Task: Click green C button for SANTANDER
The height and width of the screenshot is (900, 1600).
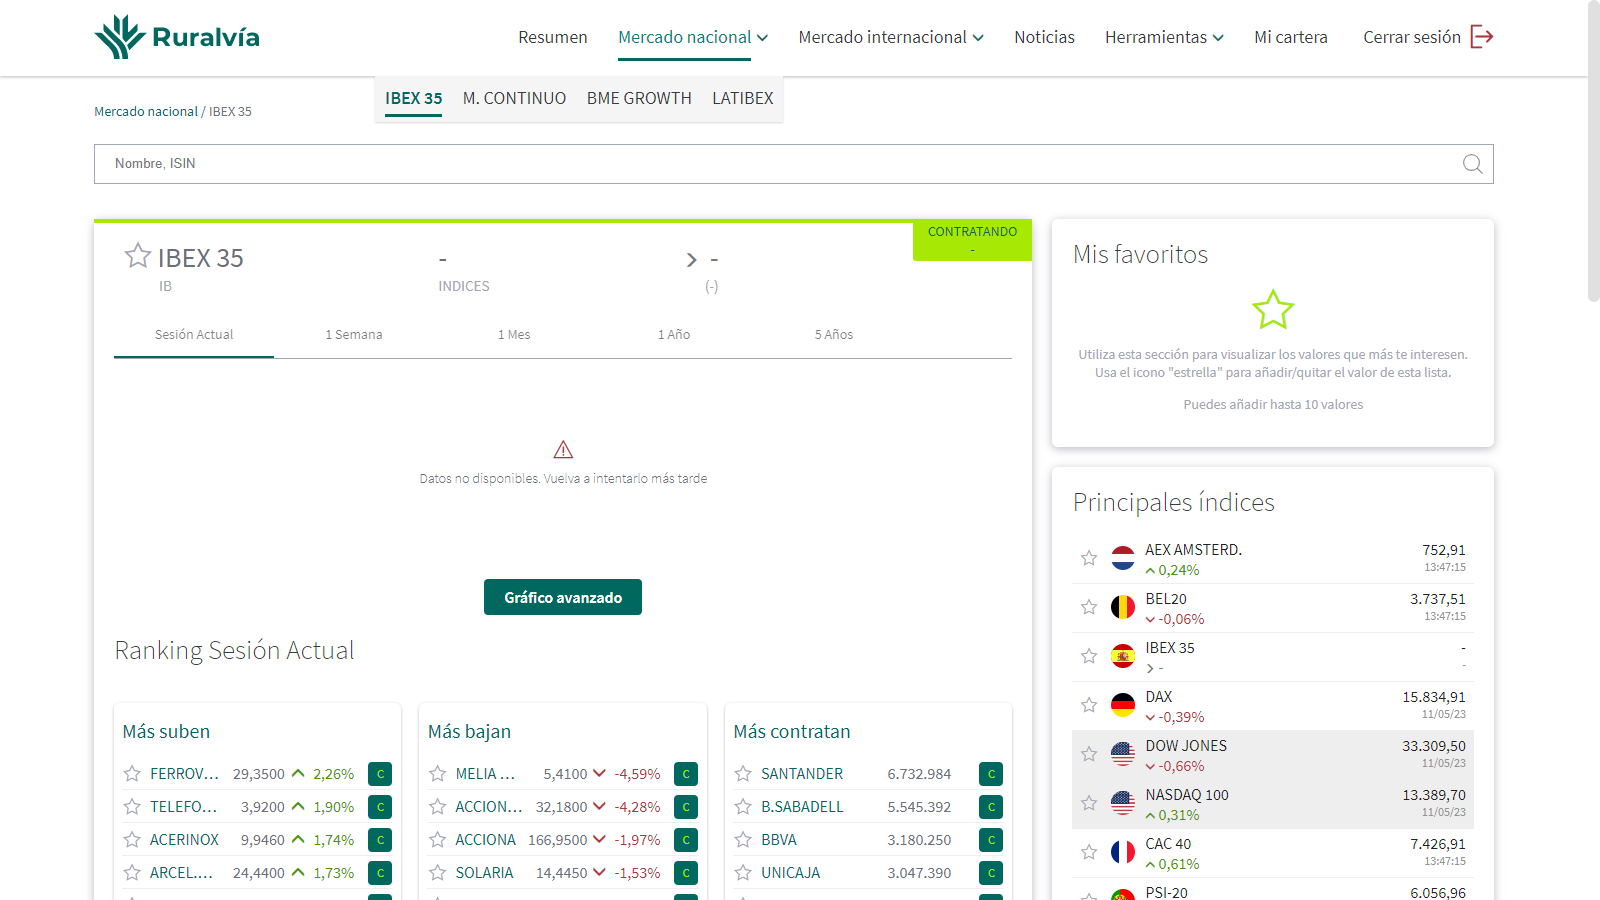Action: (x=991, y=774)
